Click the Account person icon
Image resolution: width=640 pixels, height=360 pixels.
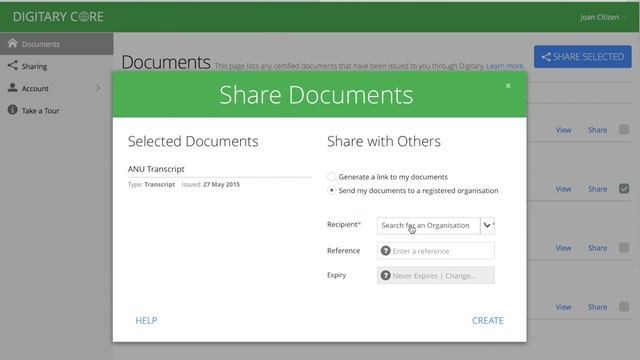pyautogui.click(x=13, y=87)
